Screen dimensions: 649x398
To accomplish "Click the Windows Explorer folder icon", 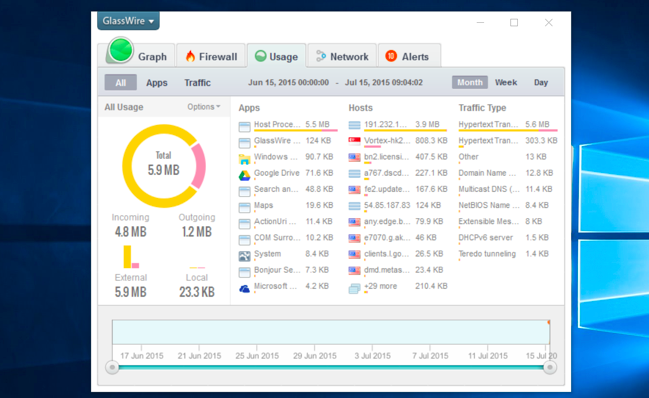I will (x=245, y=159).
